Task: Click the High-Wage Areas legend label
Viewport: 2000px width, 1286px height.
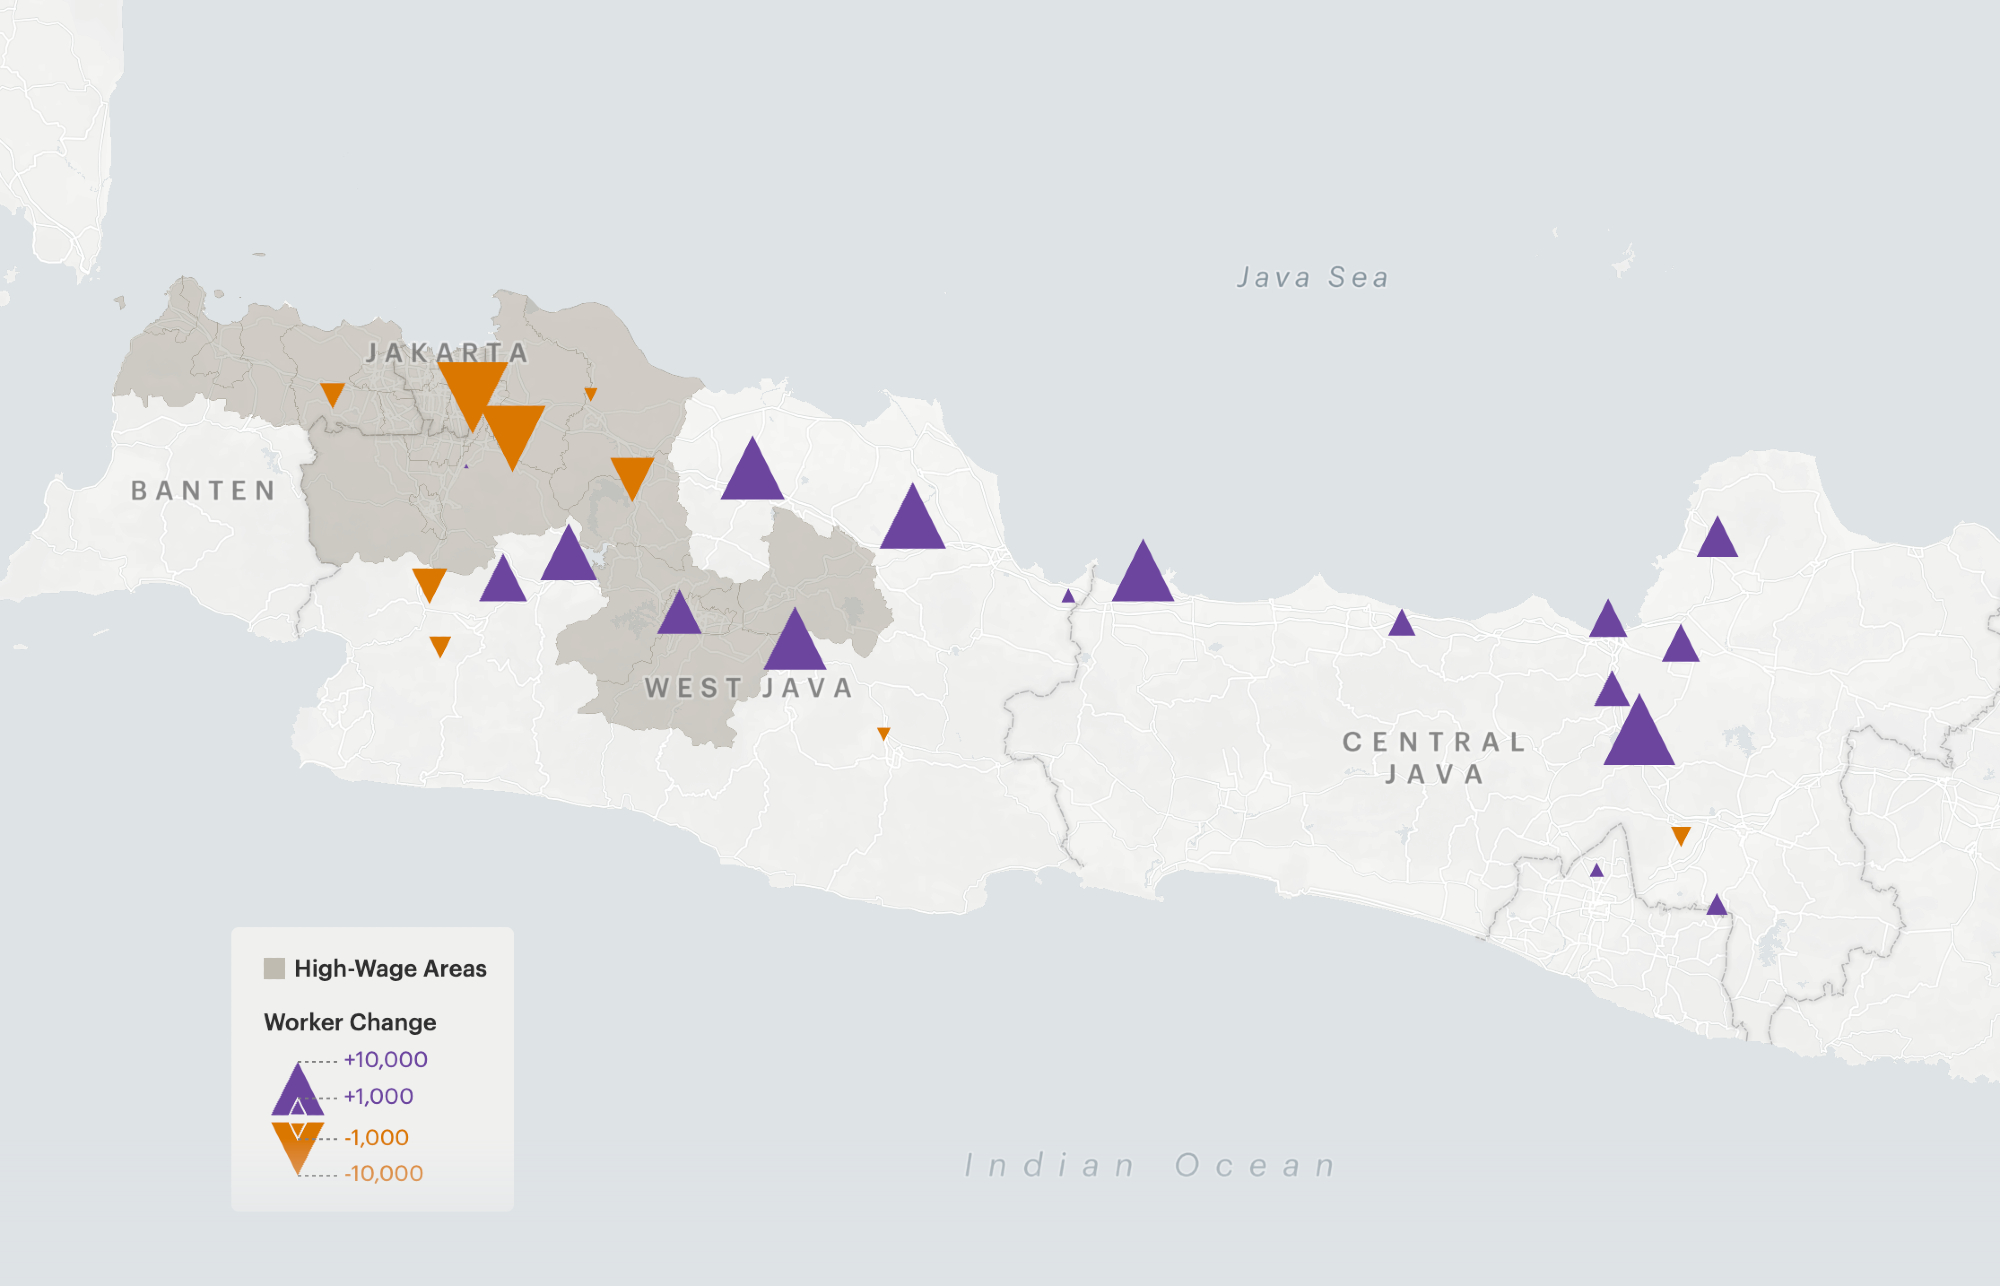Action: pyautogui.click(x=390, y=968)
